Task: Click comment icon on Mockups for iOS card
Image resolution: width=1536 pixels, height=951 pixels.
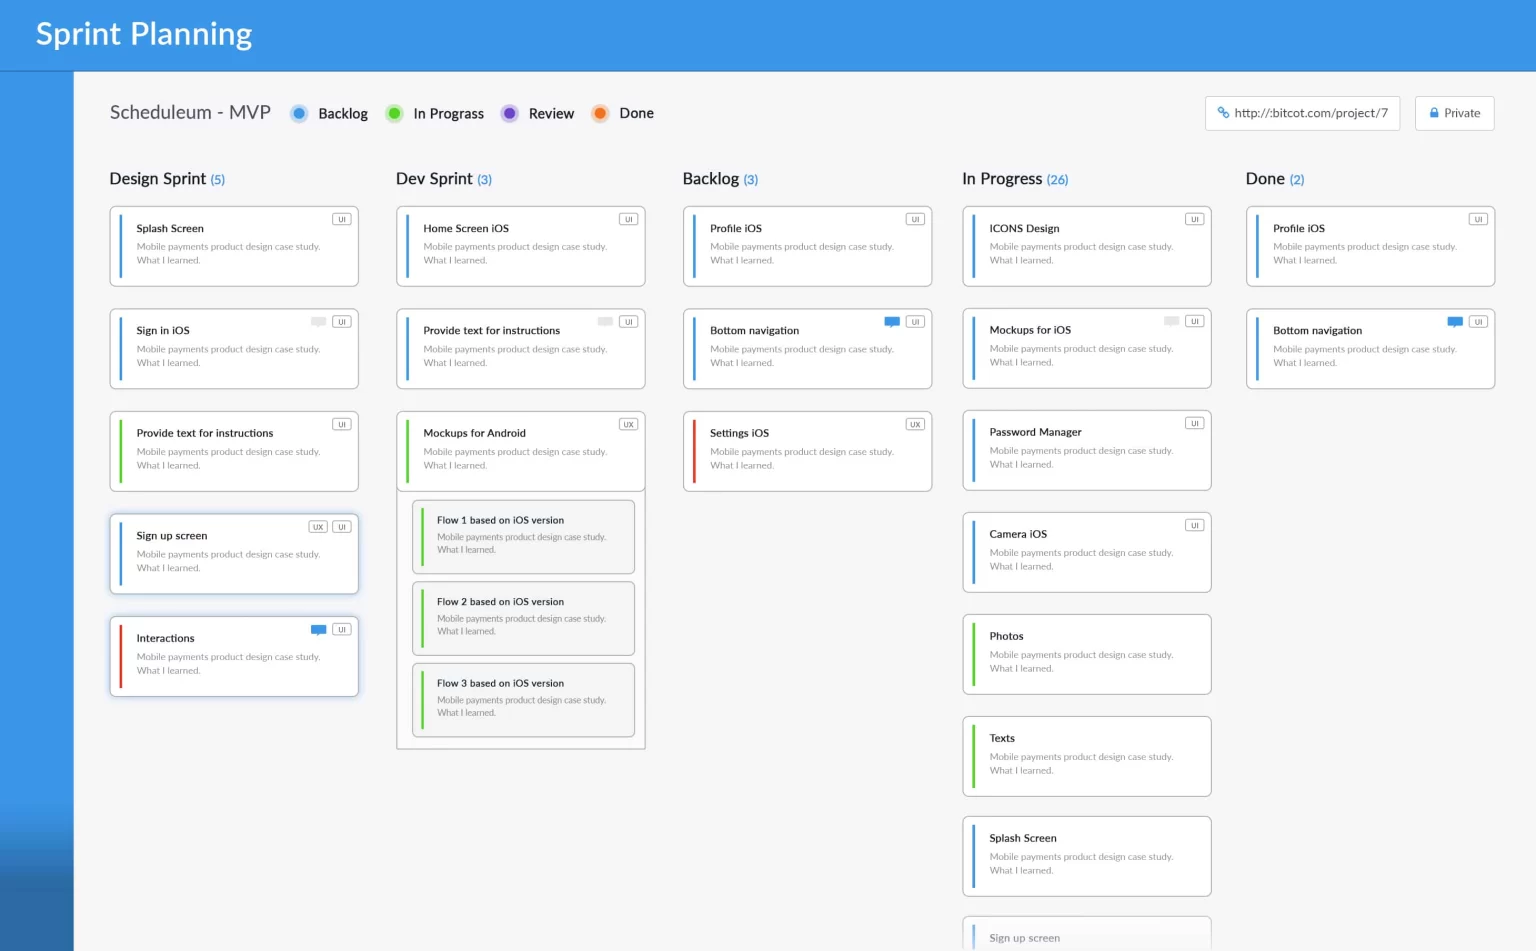Action: point(1171,321)
